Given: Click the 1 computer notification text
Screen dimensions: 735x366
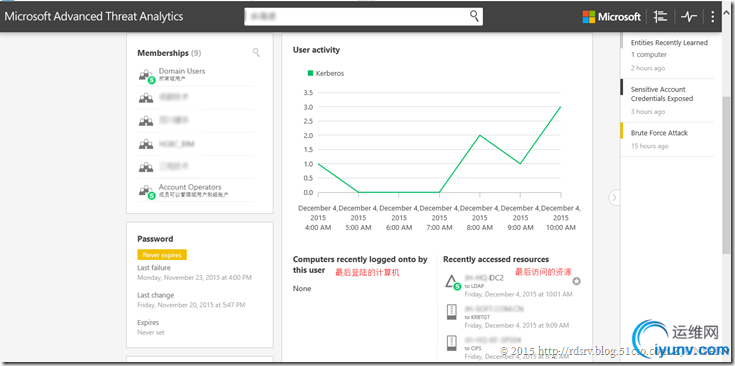Looking at the screenshot, I should pos(649,54).
